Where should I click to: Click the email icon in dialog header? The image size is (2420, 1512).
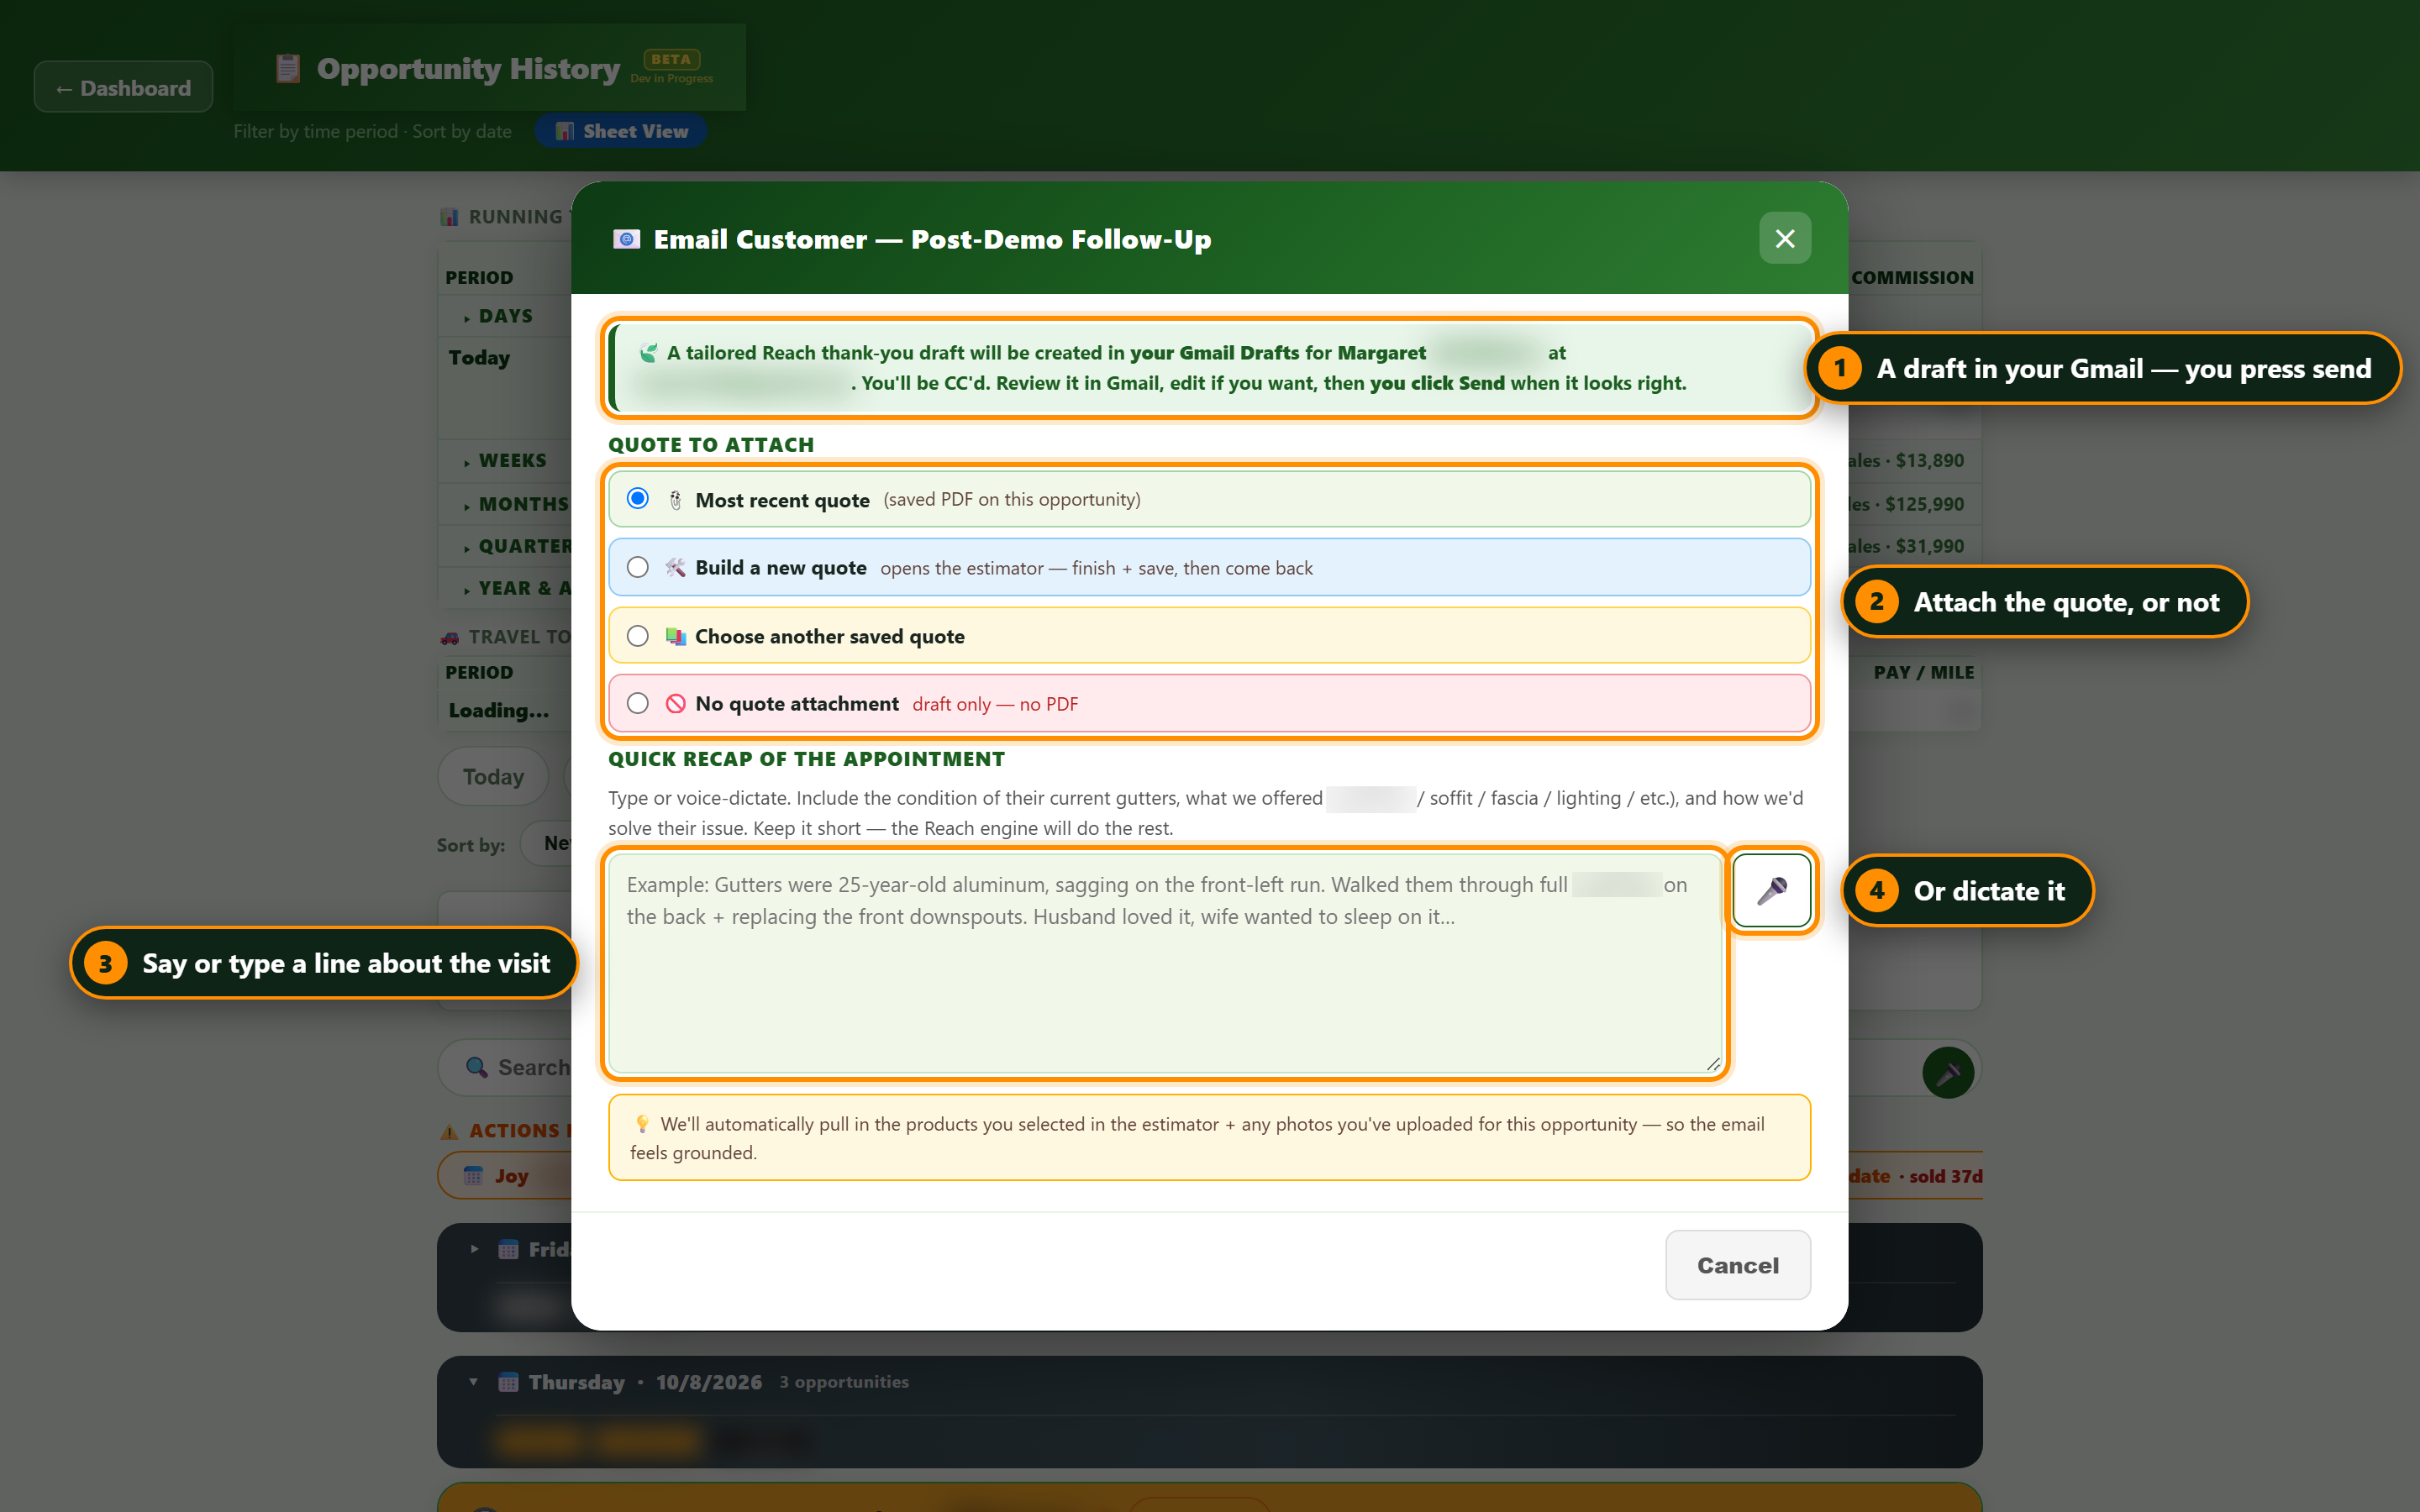[627, 239]
